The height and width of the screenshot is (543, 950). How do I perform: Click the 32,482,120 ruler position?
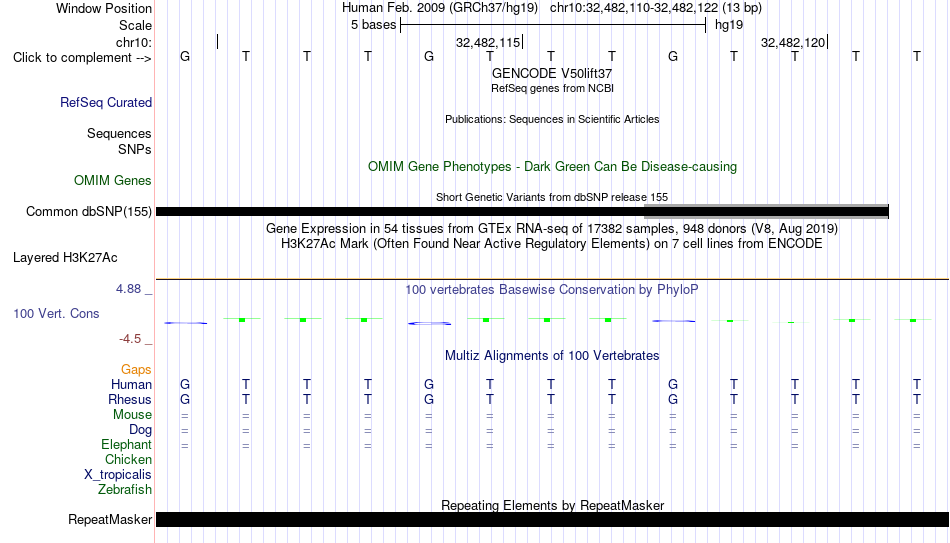pyautogui.click(x=793, y=42)
